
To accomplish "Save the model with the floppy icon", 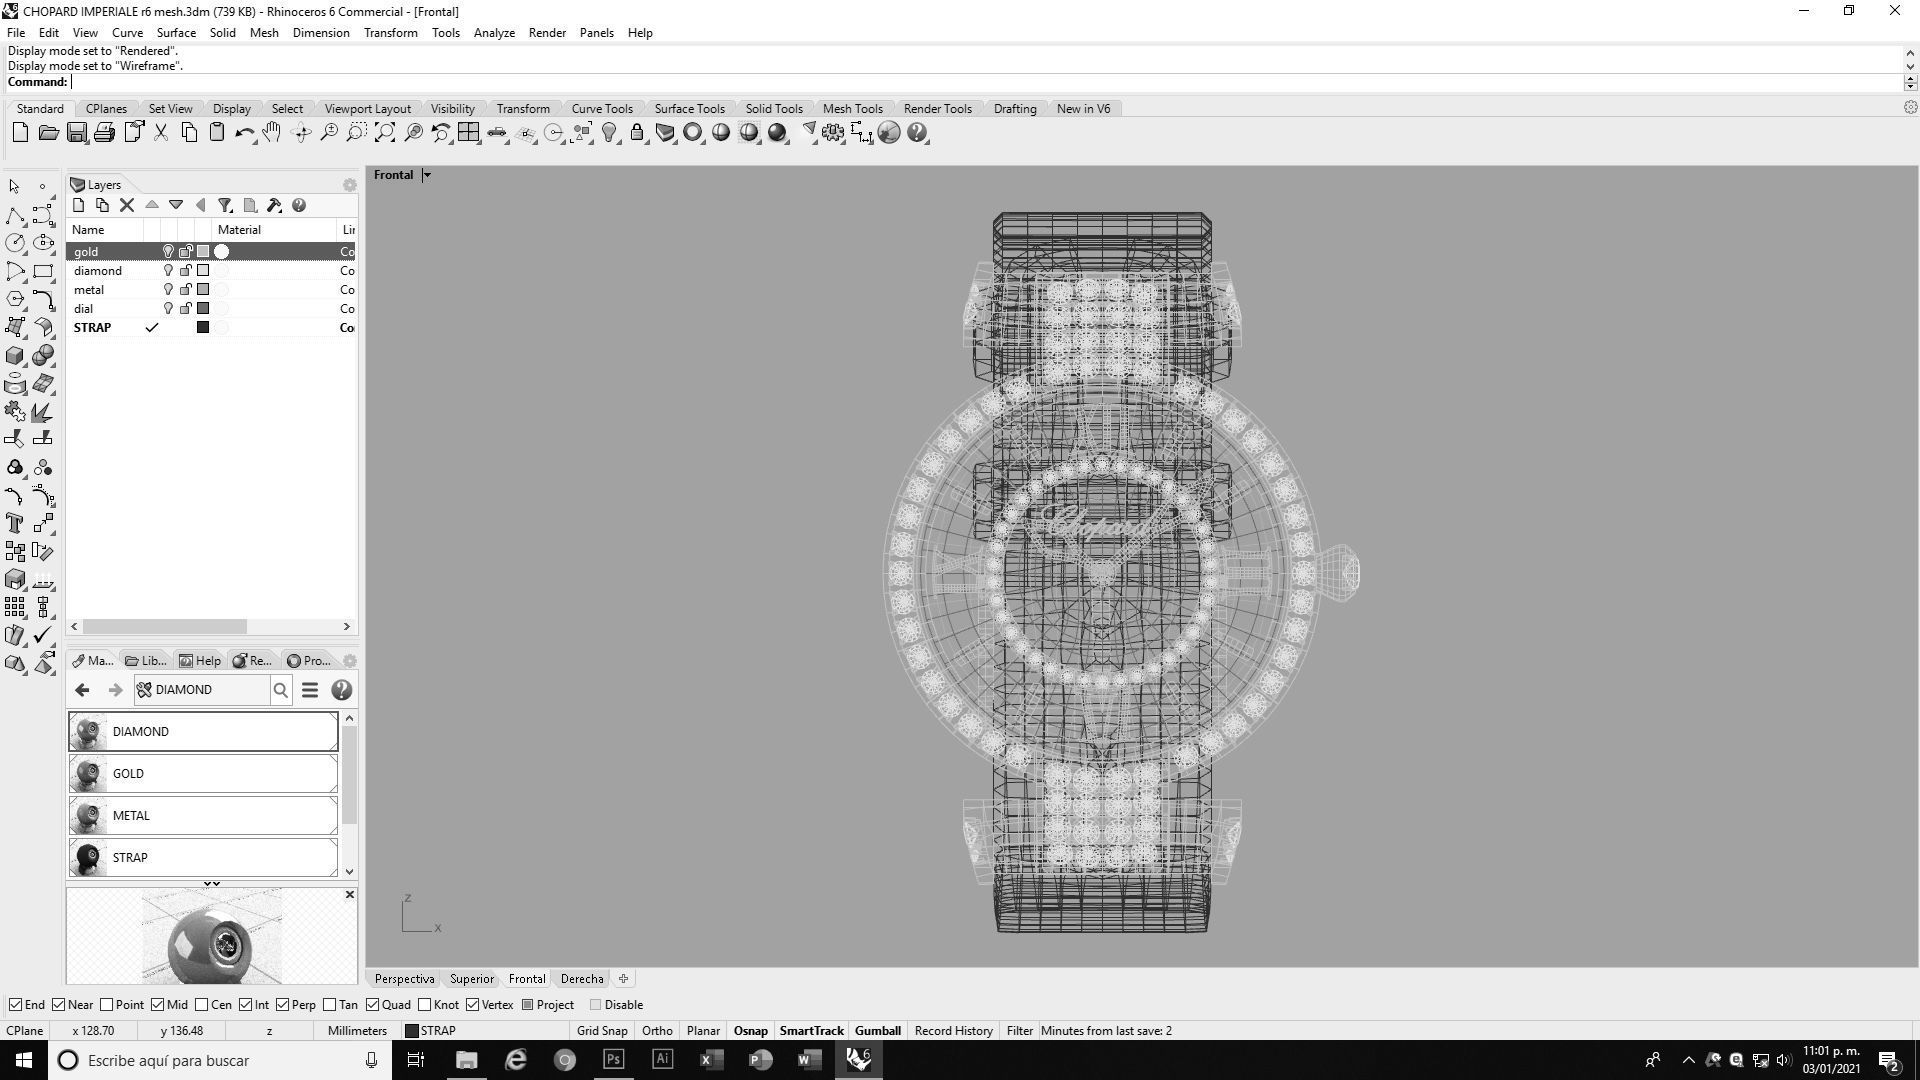I will 76,133.
